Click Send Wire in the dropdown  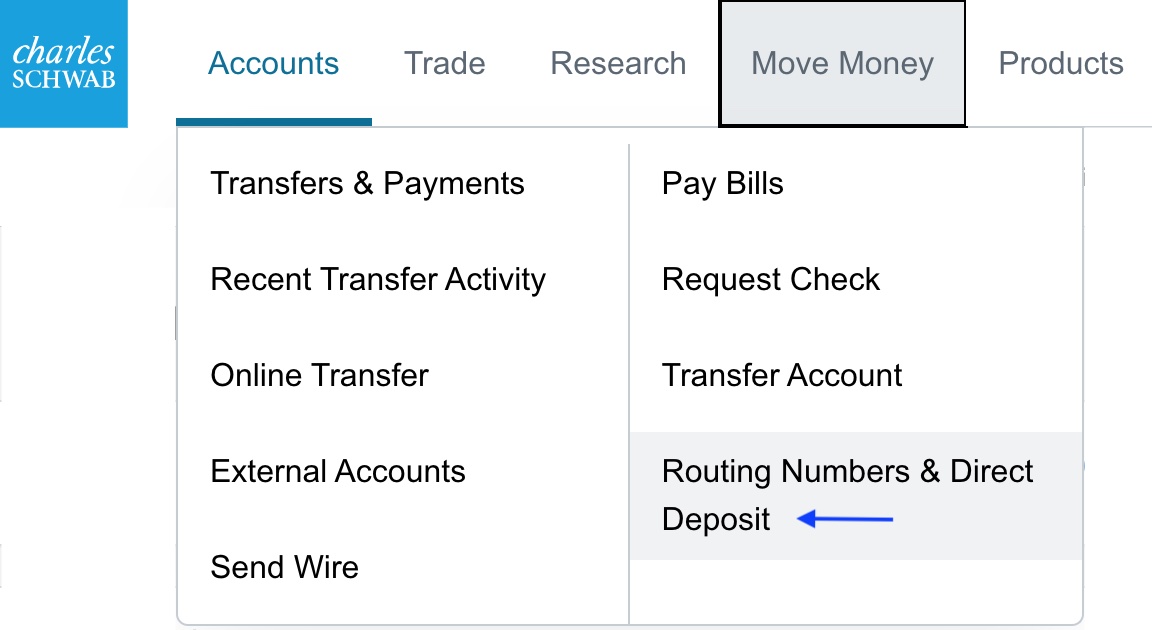(x=284, y=568)
